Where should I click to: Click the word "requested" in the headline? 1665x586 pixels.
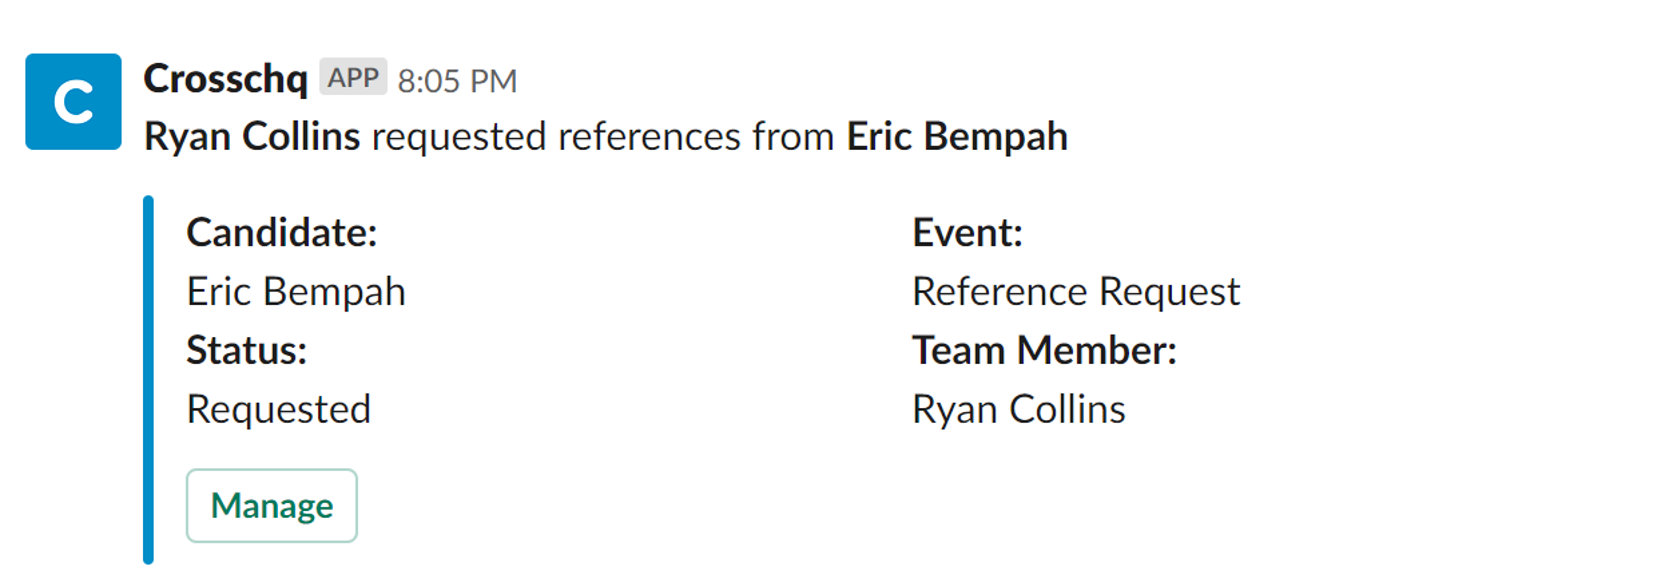pyautogui.click(x=458, y=137)
